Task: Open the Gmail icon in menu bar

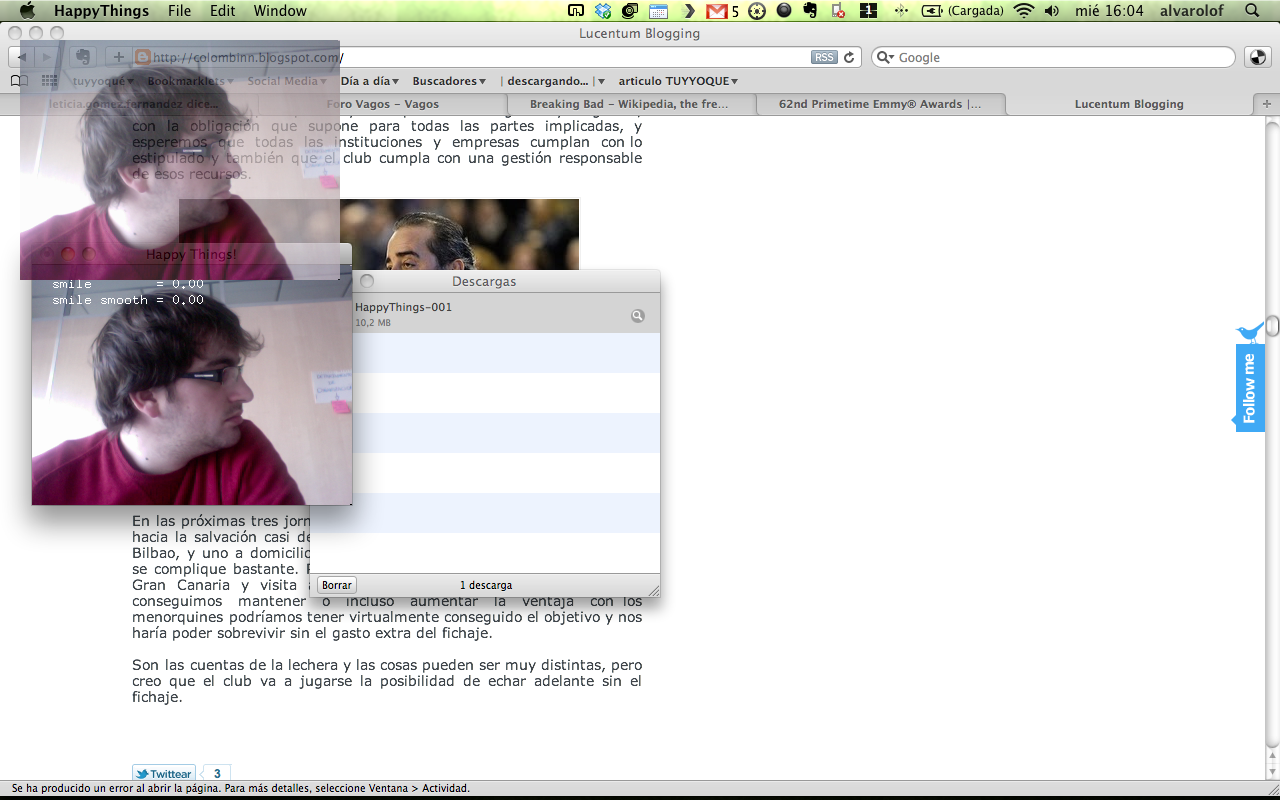Action: 717,11
